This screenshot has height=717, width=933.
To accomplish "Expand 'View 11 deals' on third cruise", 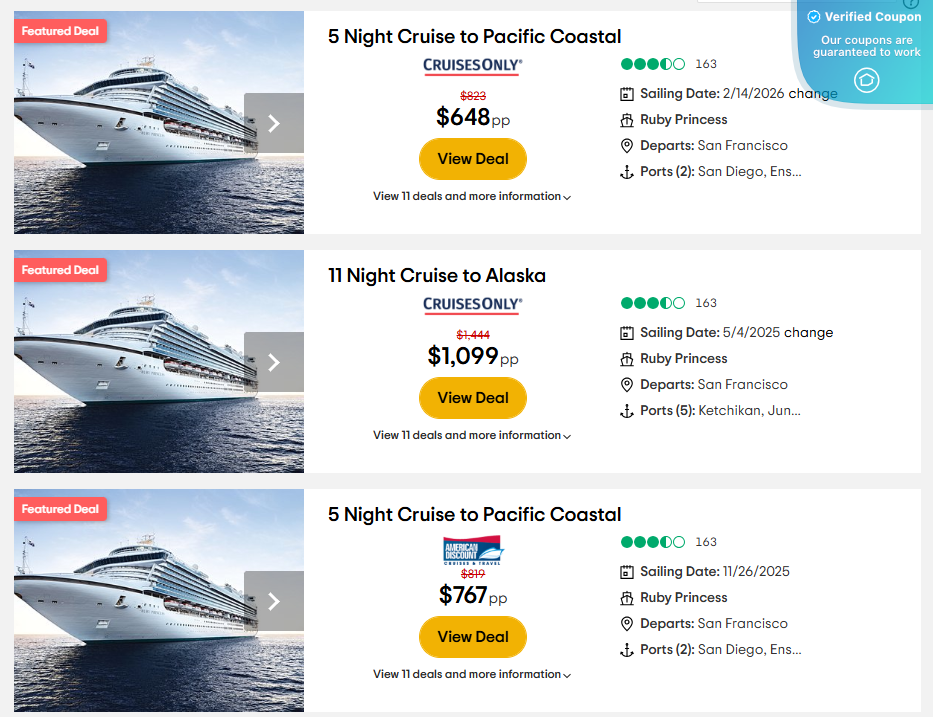I will 472,675.
